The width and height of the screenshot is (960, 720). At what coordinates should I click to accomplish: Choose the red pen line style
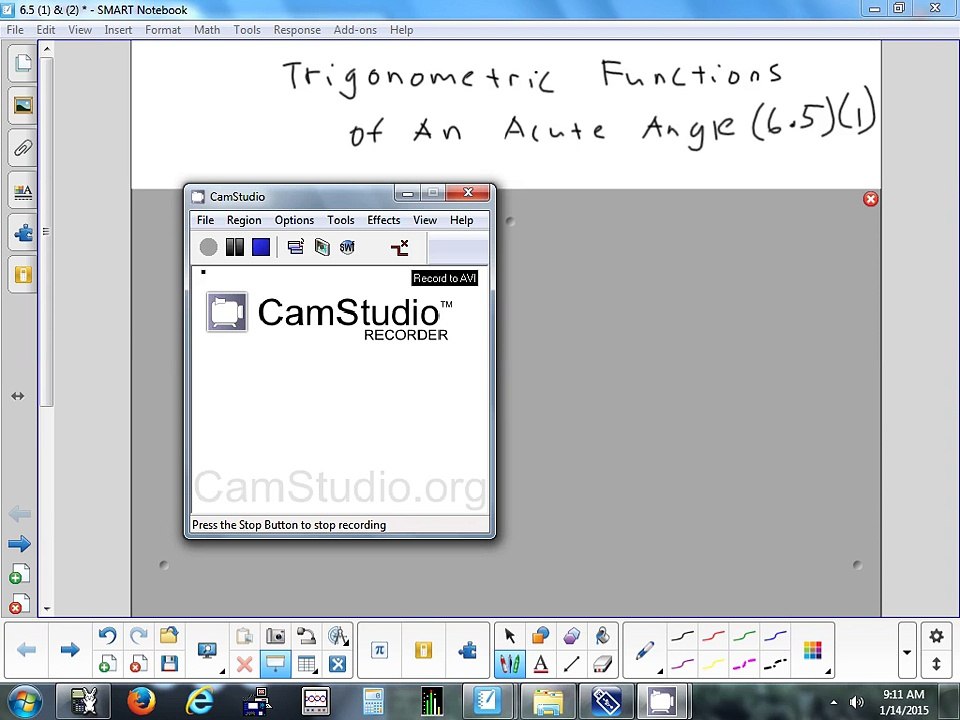pyautogui.click(x=713, y=637)
